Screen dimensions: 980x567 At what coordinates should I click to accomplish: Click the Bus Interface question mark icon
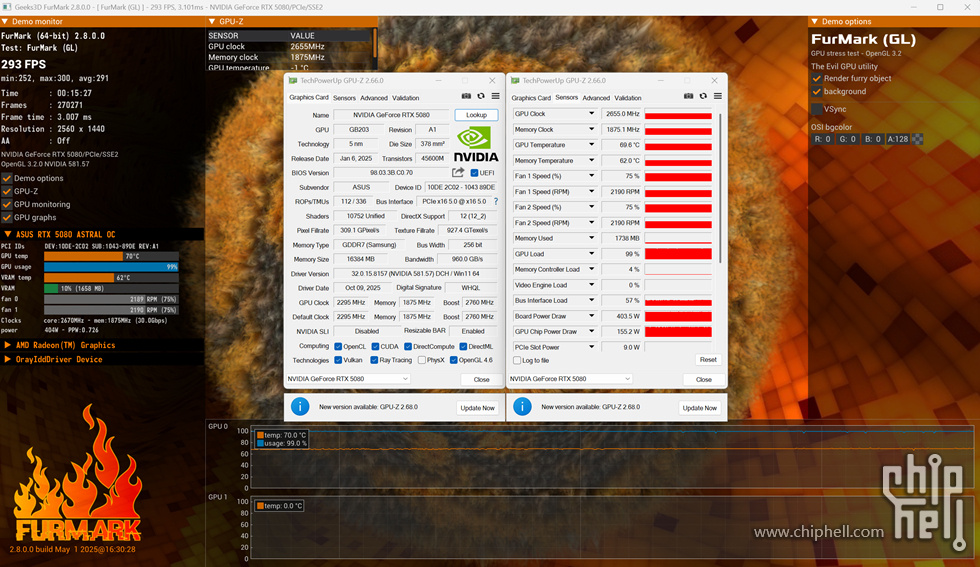click(x=495, y=202)
